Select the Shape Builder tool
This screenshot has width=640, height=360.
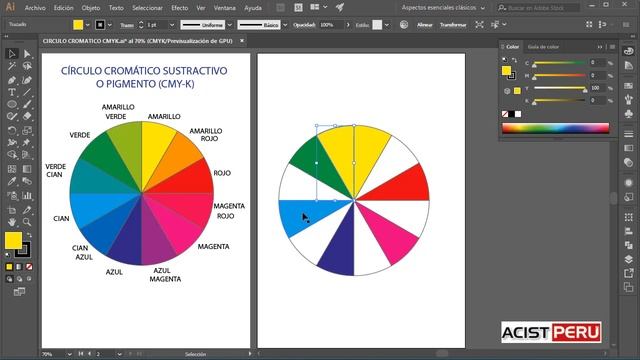tap(12, 155)
